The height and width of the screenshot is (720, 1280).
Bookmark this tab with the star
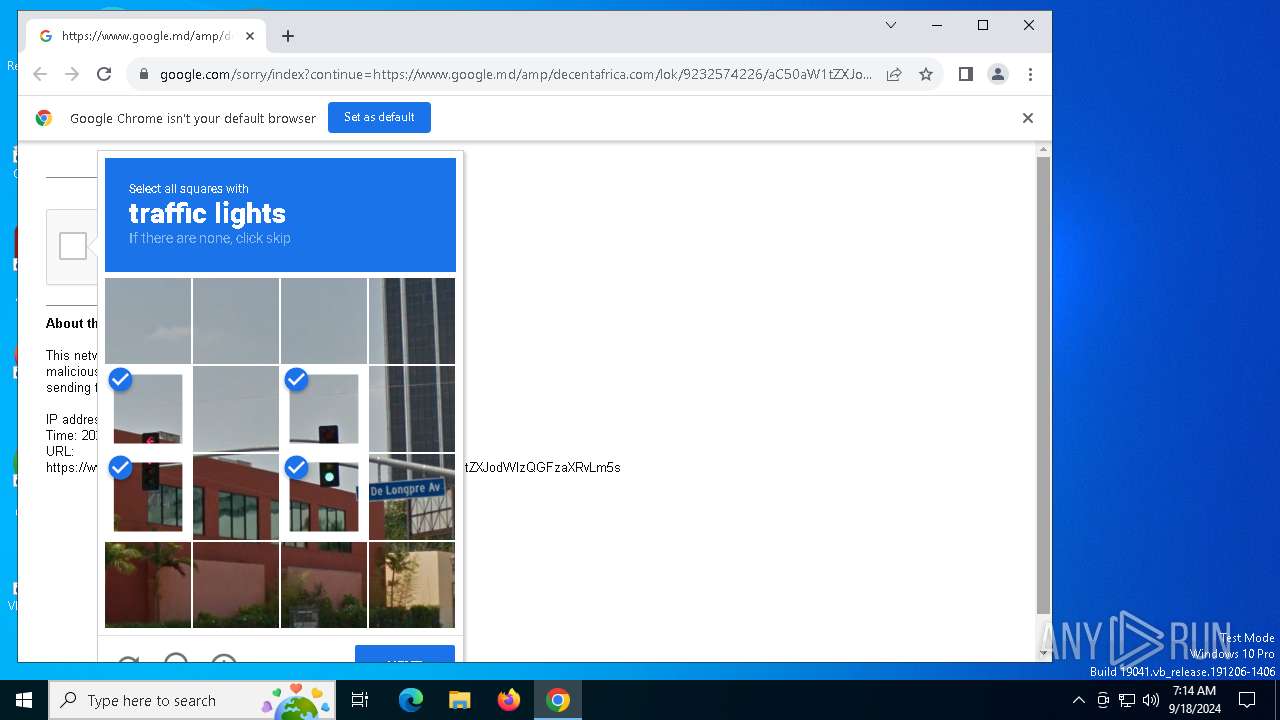coord(926,74)
